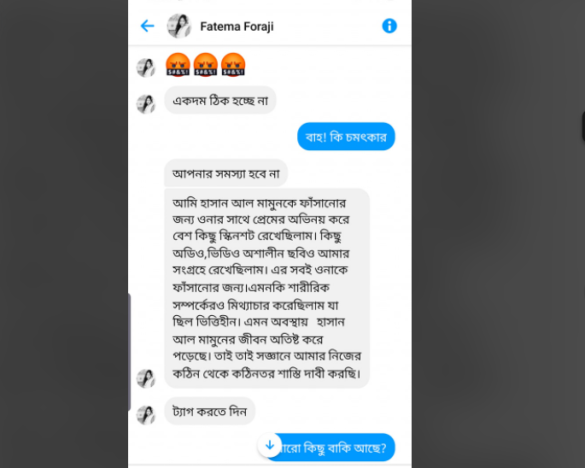Viewport: 585px width, 468px height.
Task: Select message 'আপনার সমস্যা হবে না'
Action: pyautogui.click(x=226, y=173)
